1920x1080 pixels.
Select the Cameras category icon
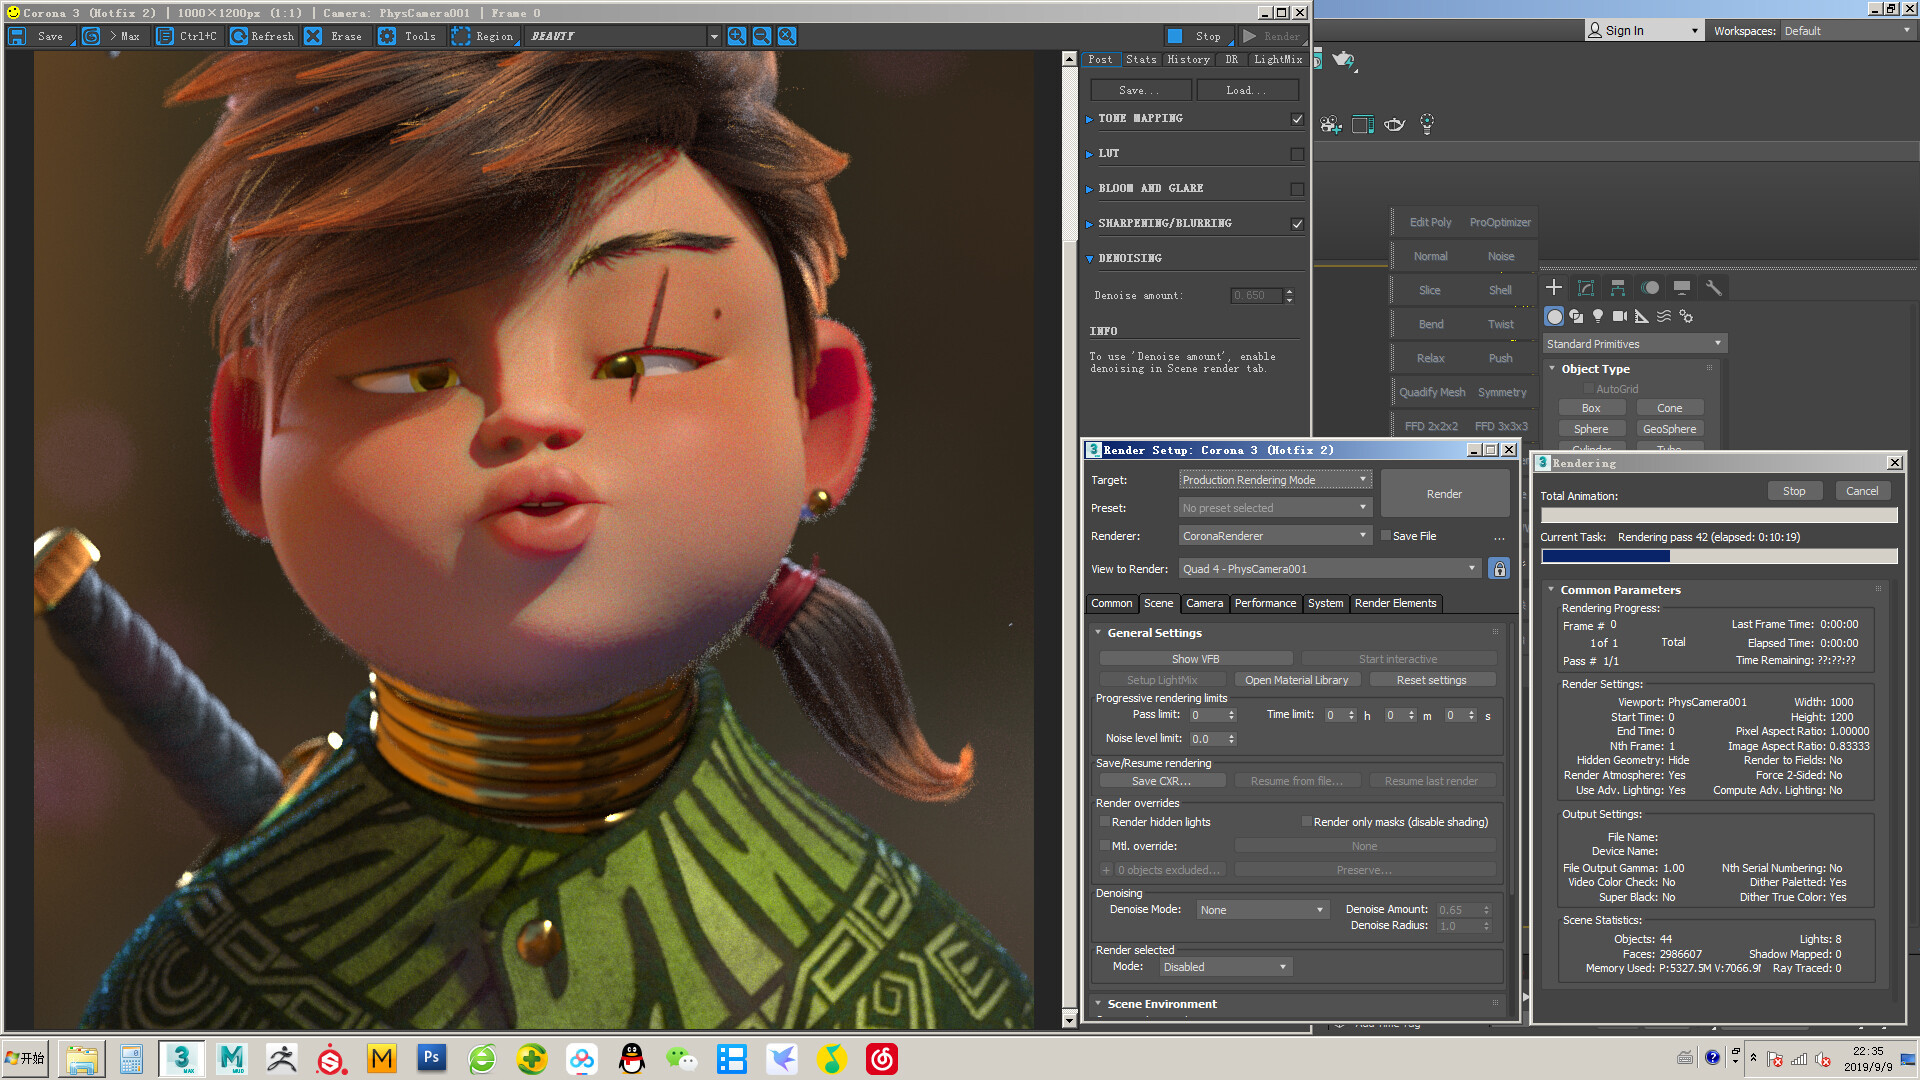[1620, 316]
